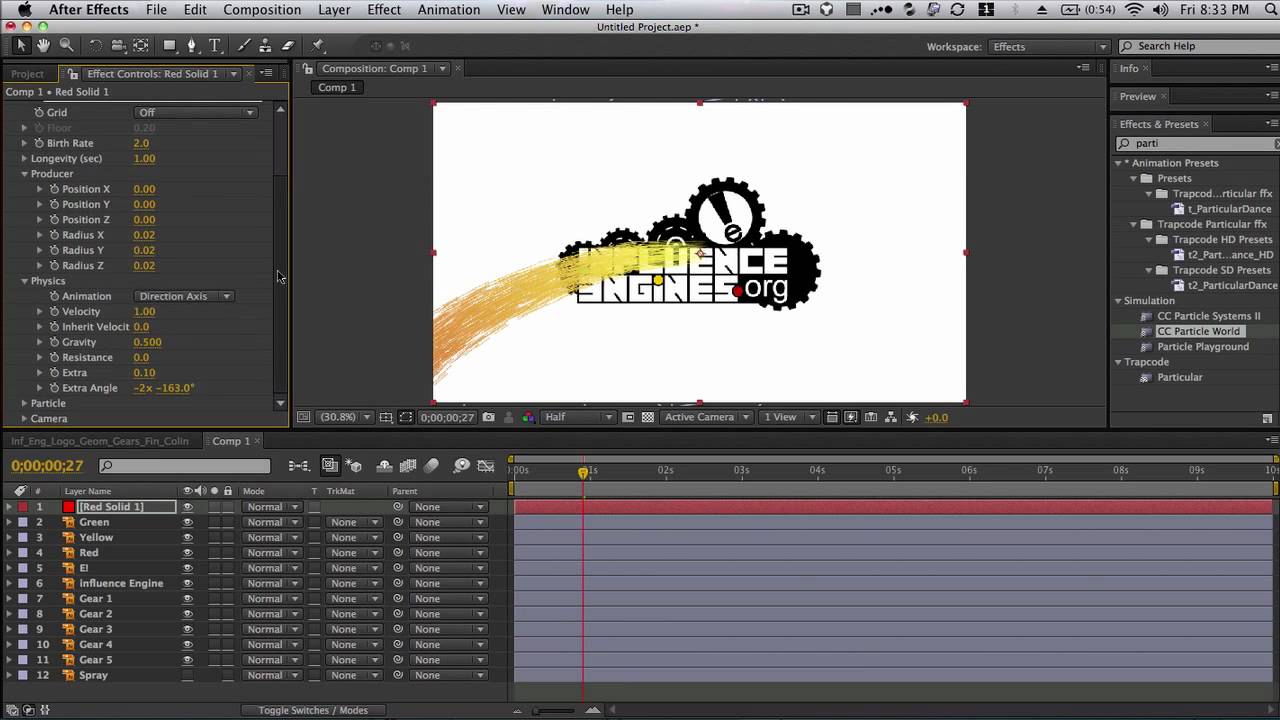Enable Motion Blur for the composition
Screen dimensions: 1280x720
coord(432,466)
